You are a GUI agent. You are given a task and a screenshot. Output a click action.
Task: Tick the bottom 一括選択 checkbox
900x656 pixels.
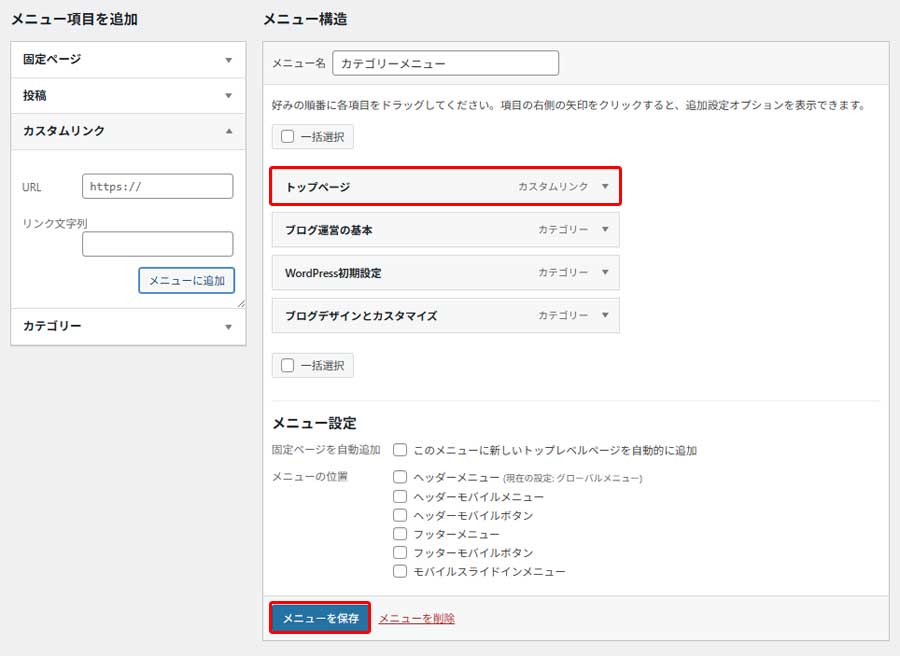point(288,366)
